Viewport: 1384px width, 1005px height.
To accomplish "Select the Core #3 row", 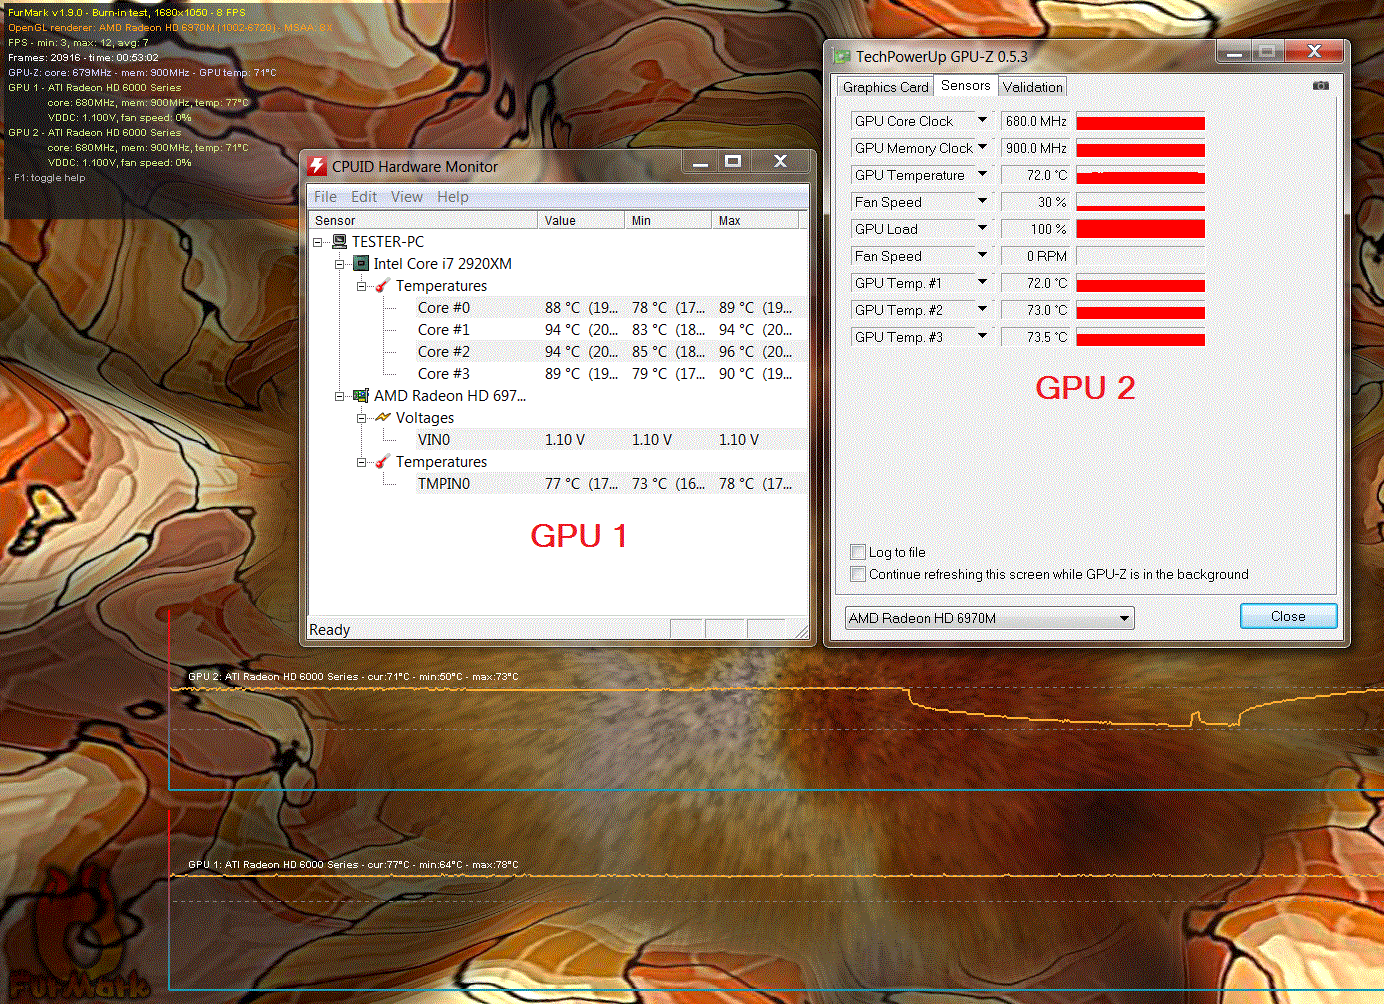I will pyautogui.click(x=611, y=374).
